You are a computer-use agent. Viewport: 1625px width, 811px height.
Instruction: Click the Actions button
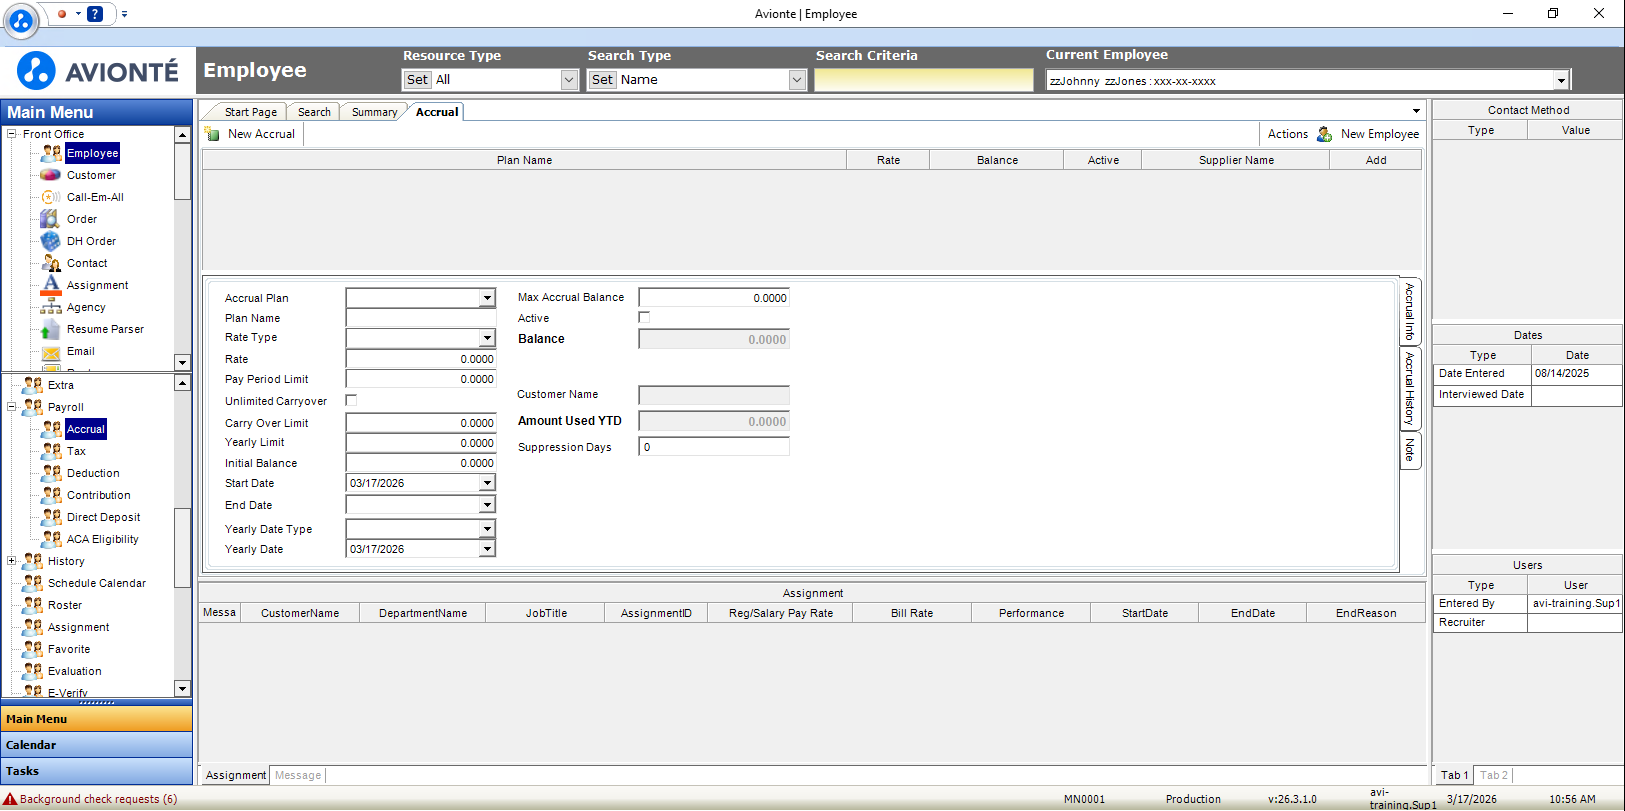(1287, 134)
